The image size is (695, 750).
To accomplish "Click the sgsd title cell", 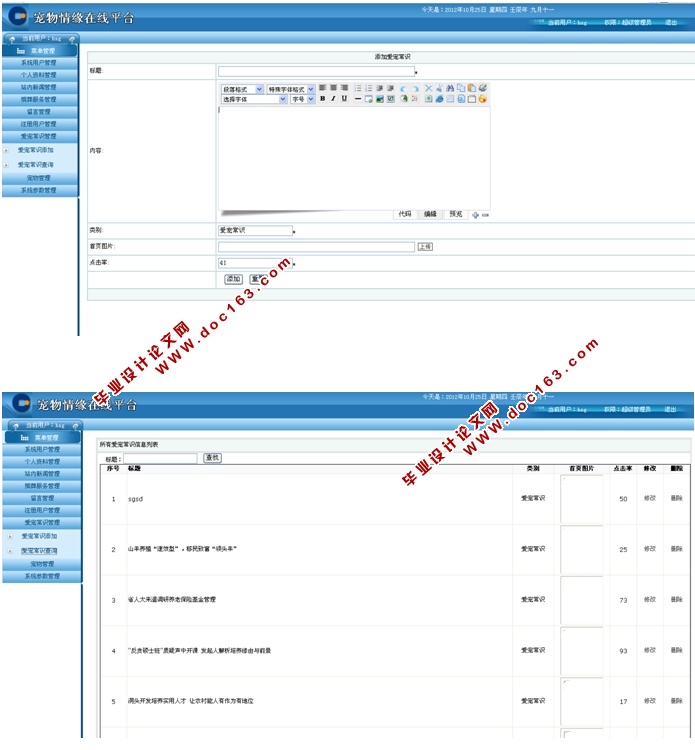I will coord(135,499).
